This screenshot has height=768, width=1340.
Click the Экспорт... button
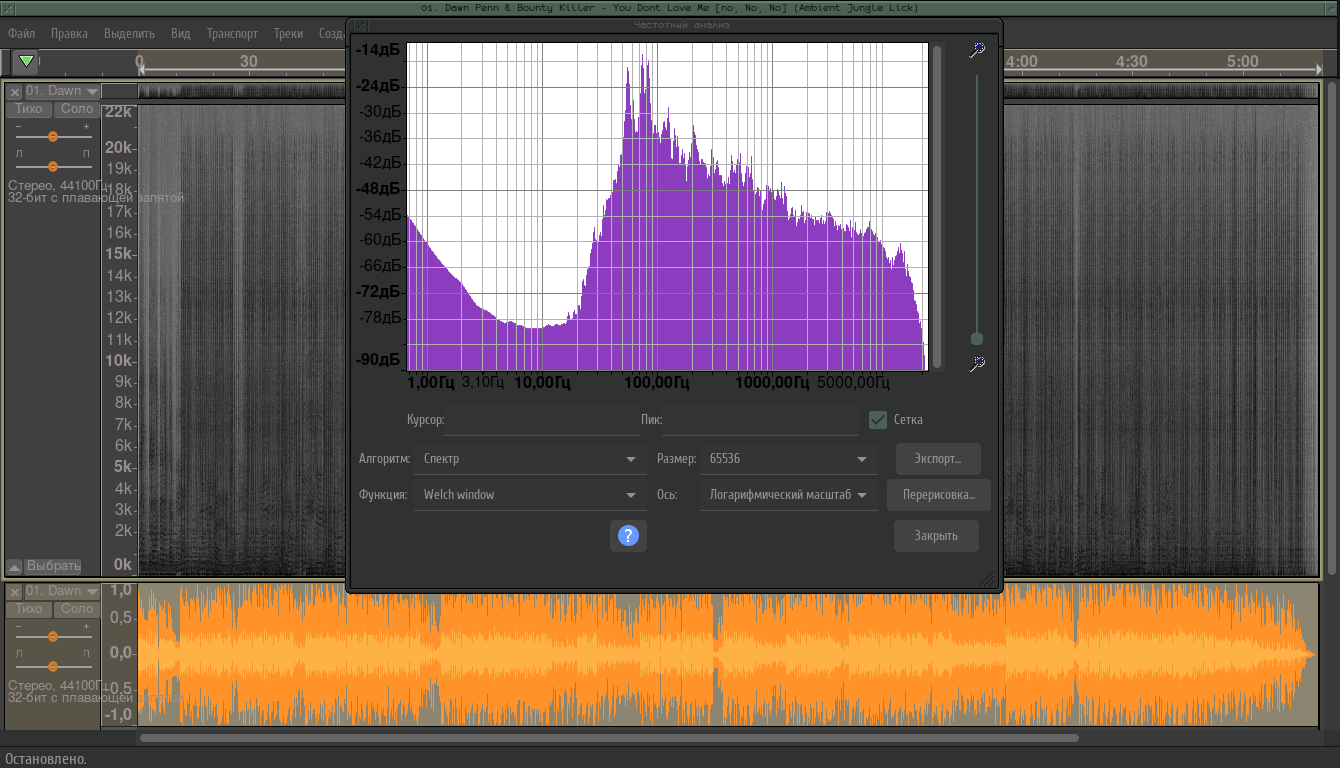938,459
